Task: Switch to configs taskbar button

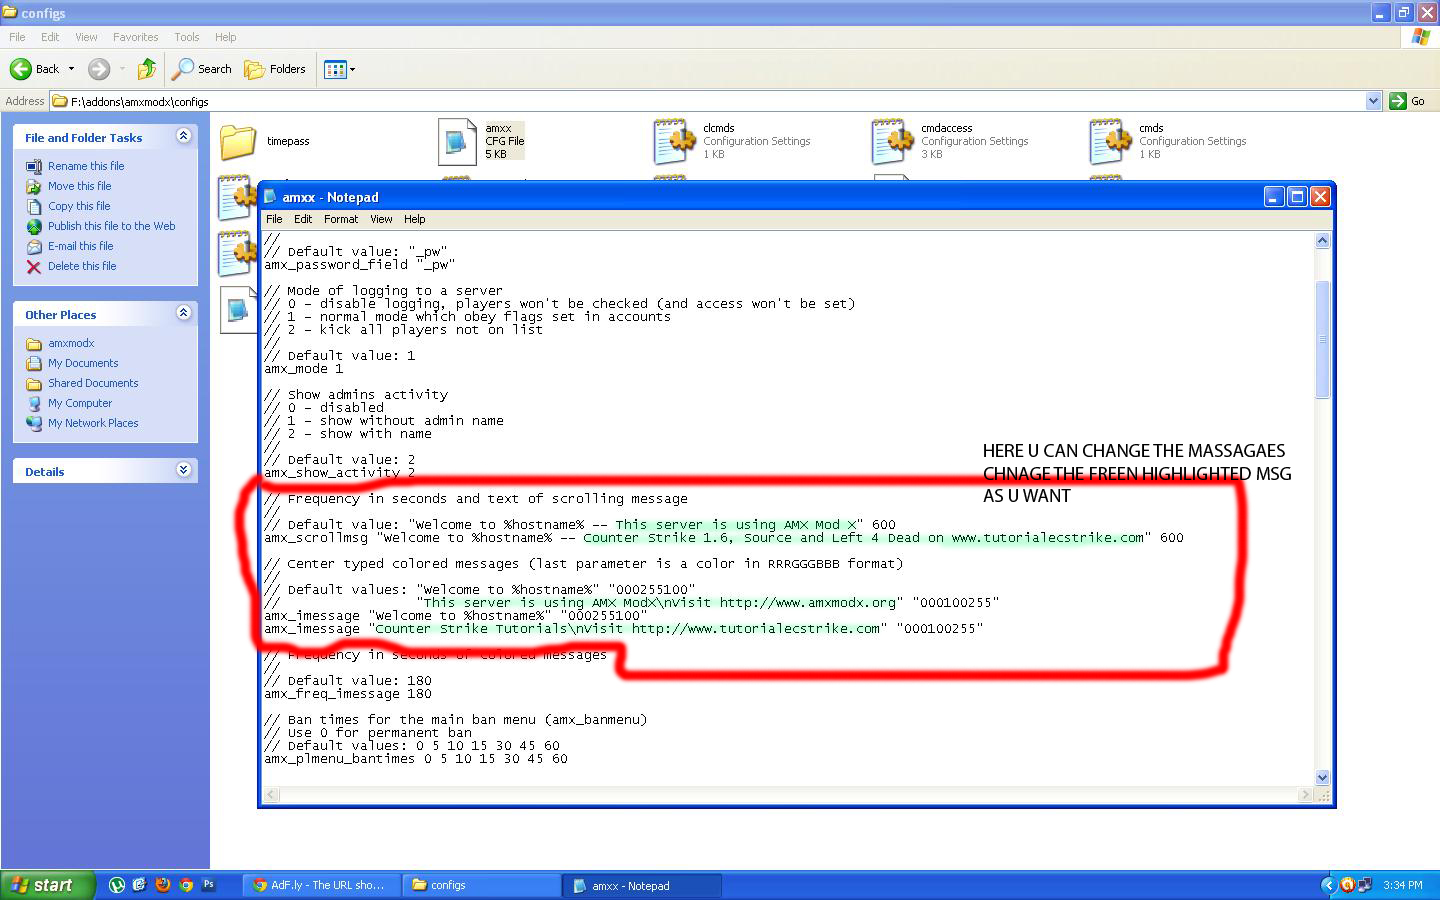Action: pos(481,885)
